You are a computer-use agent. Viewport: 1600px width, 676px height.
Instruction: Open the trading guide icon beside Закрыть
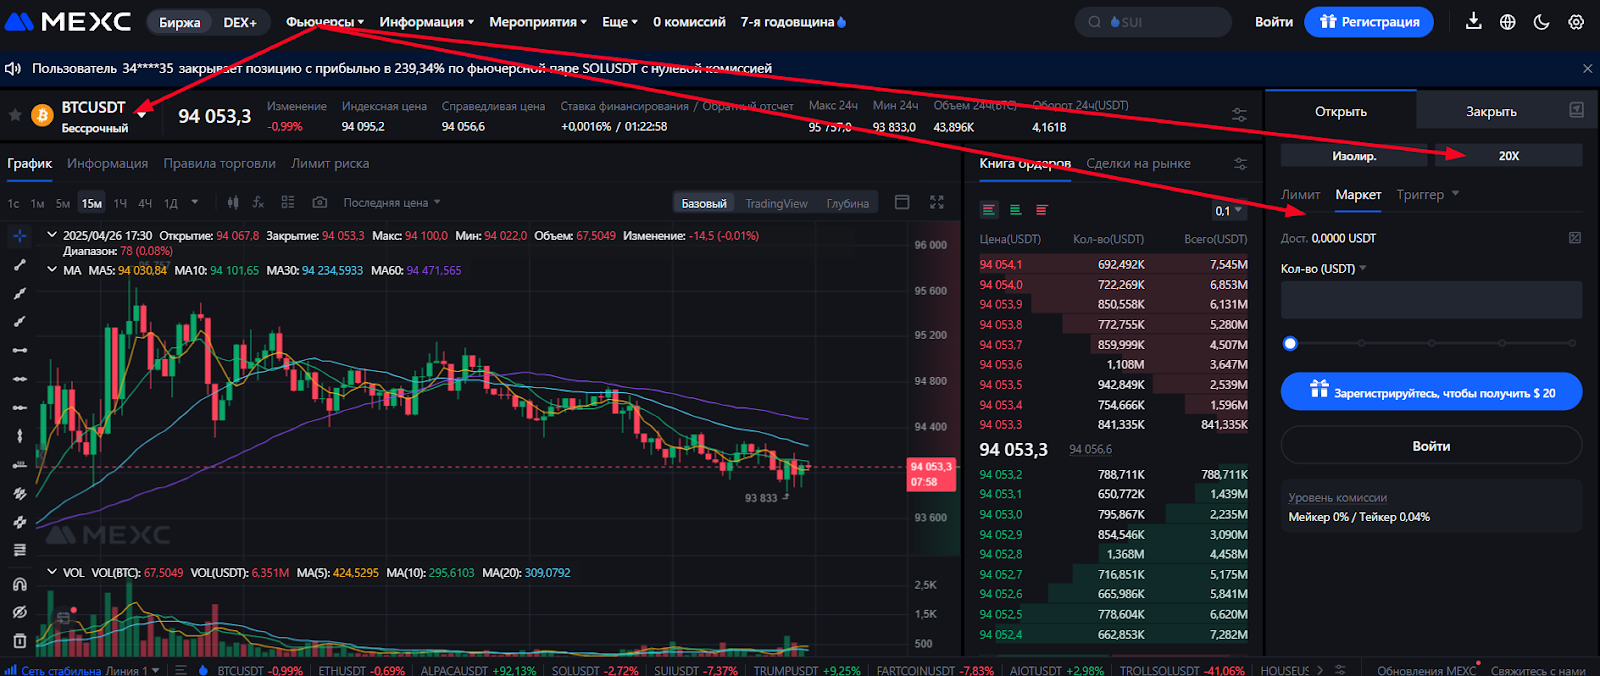1576,111
